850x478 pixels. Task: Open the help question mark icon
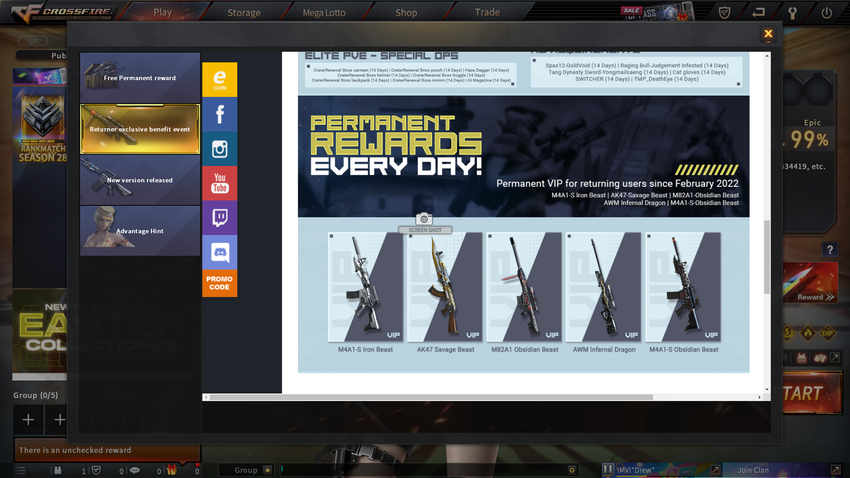[x=829, y=249]
